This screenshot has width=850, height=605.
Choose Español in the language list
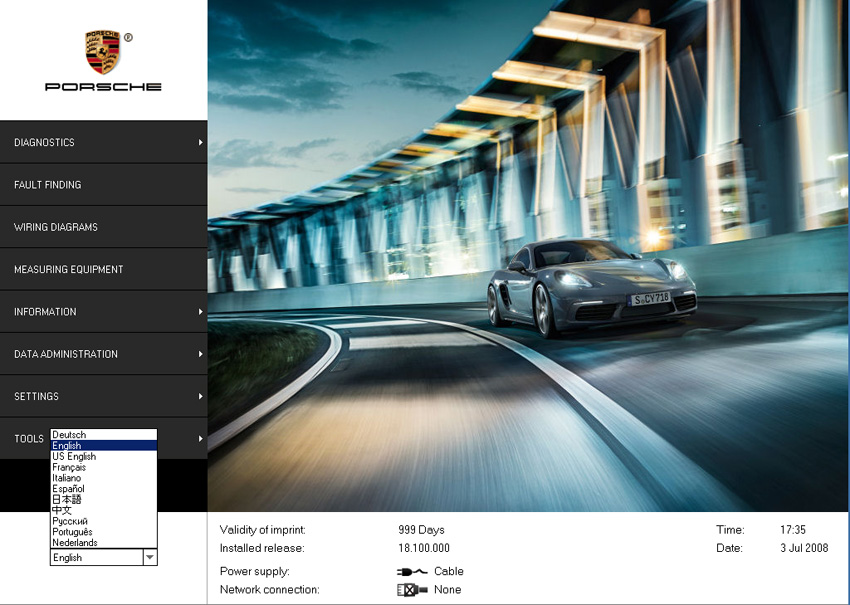pos(104,489)
